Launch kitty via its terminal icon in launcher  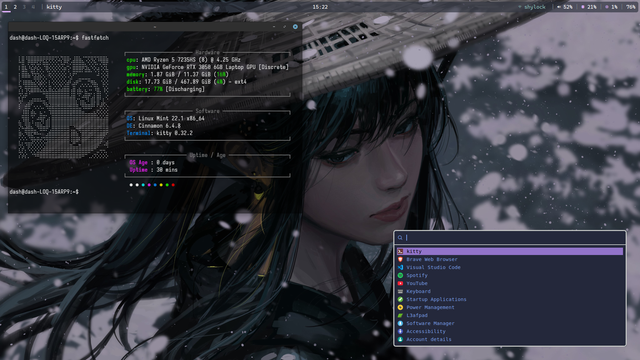point(400,251)
